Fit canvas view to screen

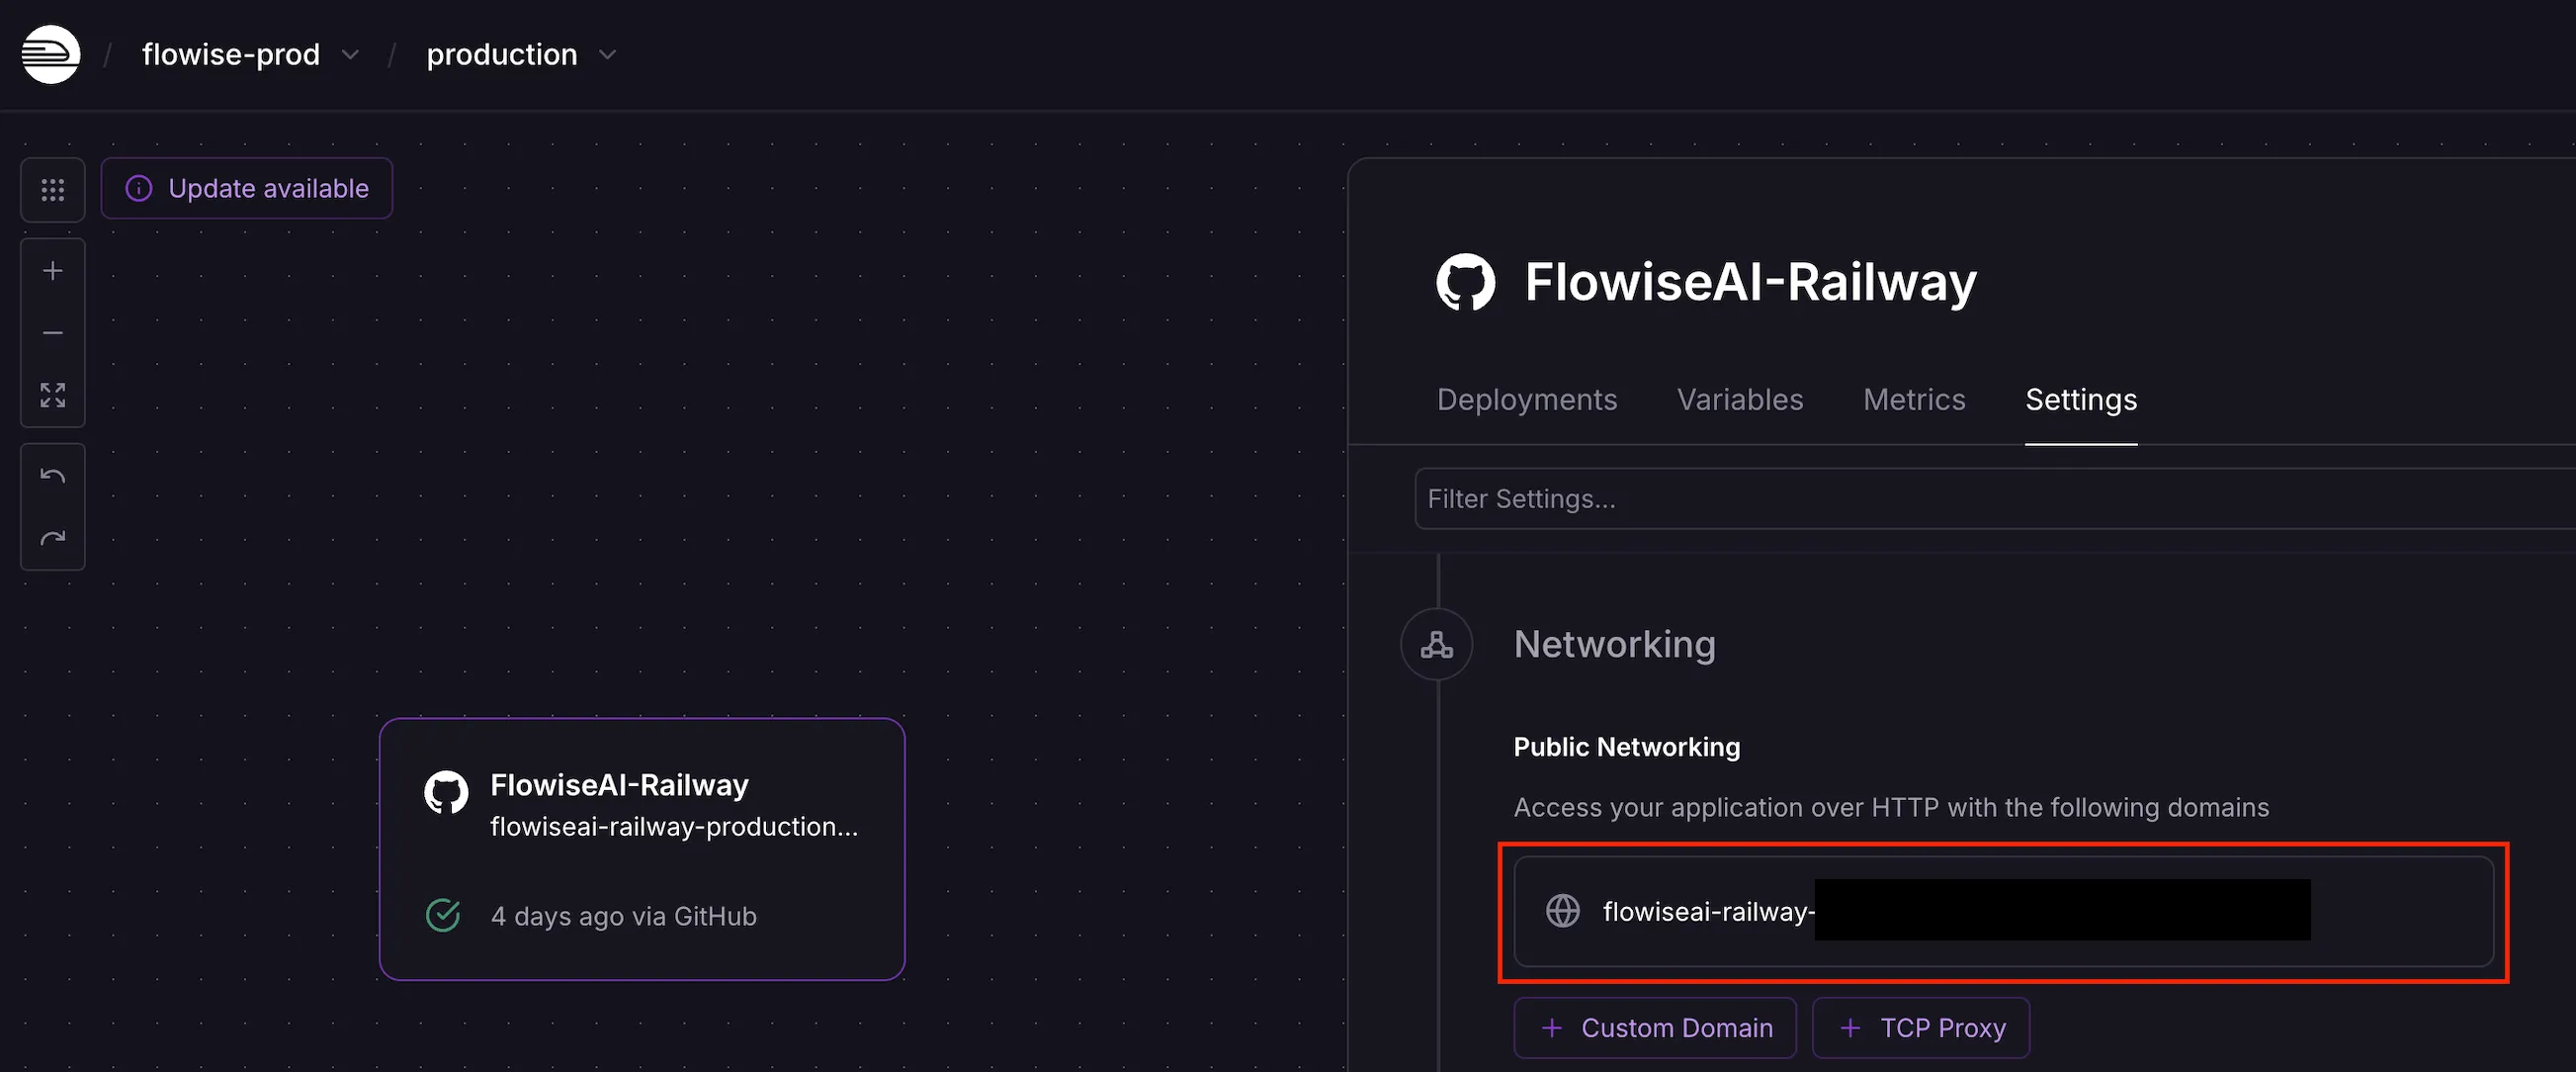[x=53, y=395]
